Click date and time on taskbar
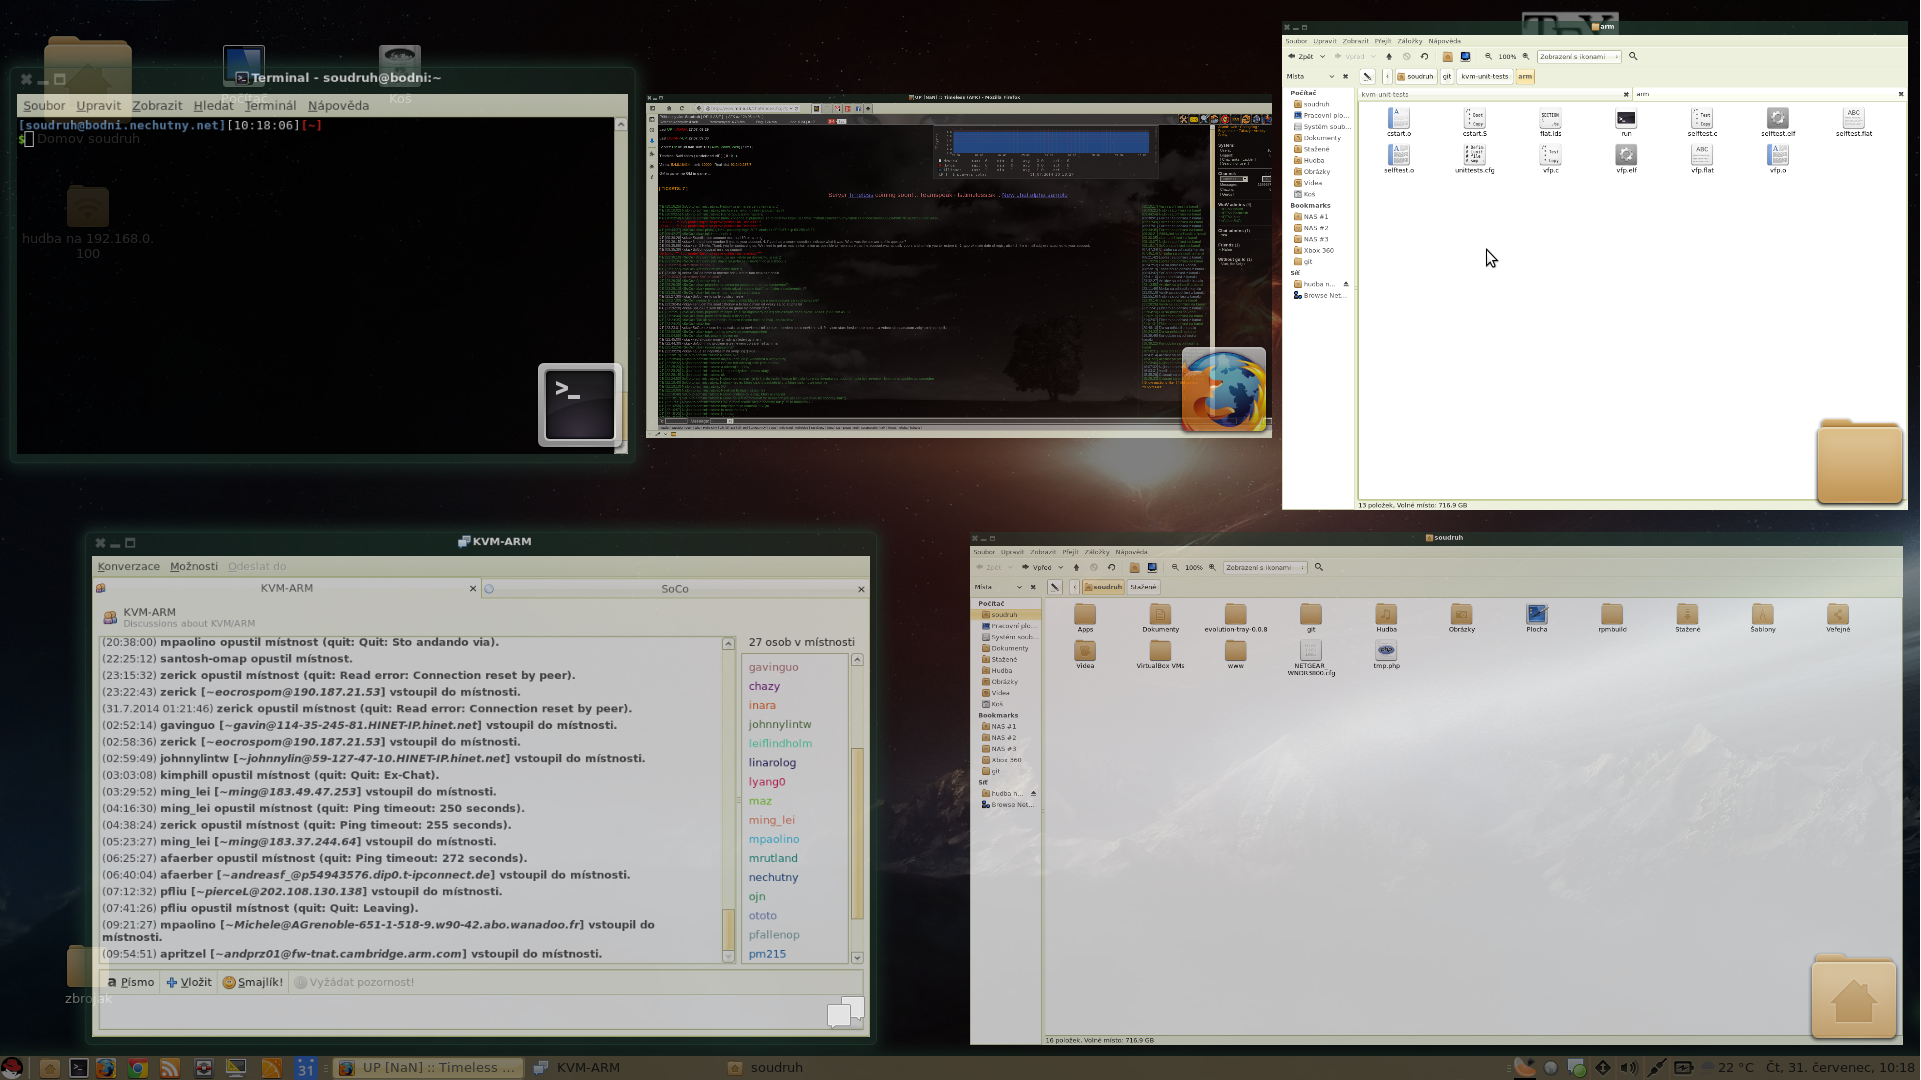 coord(1840,1067)
